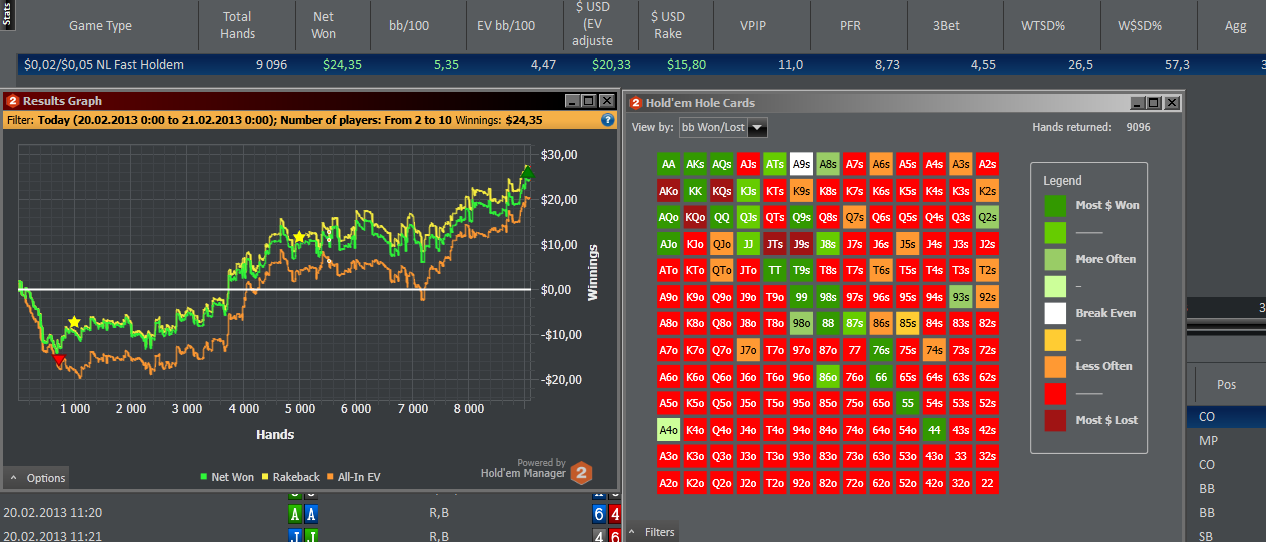Viewport: 1266px width, 542px height.
Task: Click the yellow star near 5 000 hands
Action: (299, 237)
